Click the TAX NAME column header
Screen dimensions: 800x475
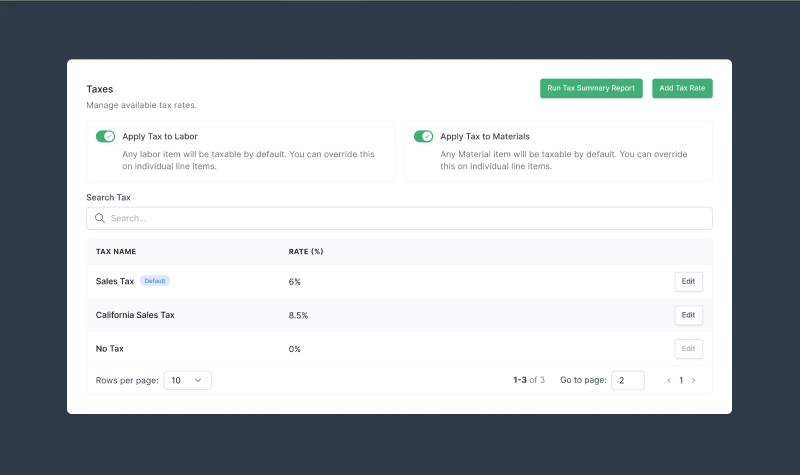click(x=116, y=252)
